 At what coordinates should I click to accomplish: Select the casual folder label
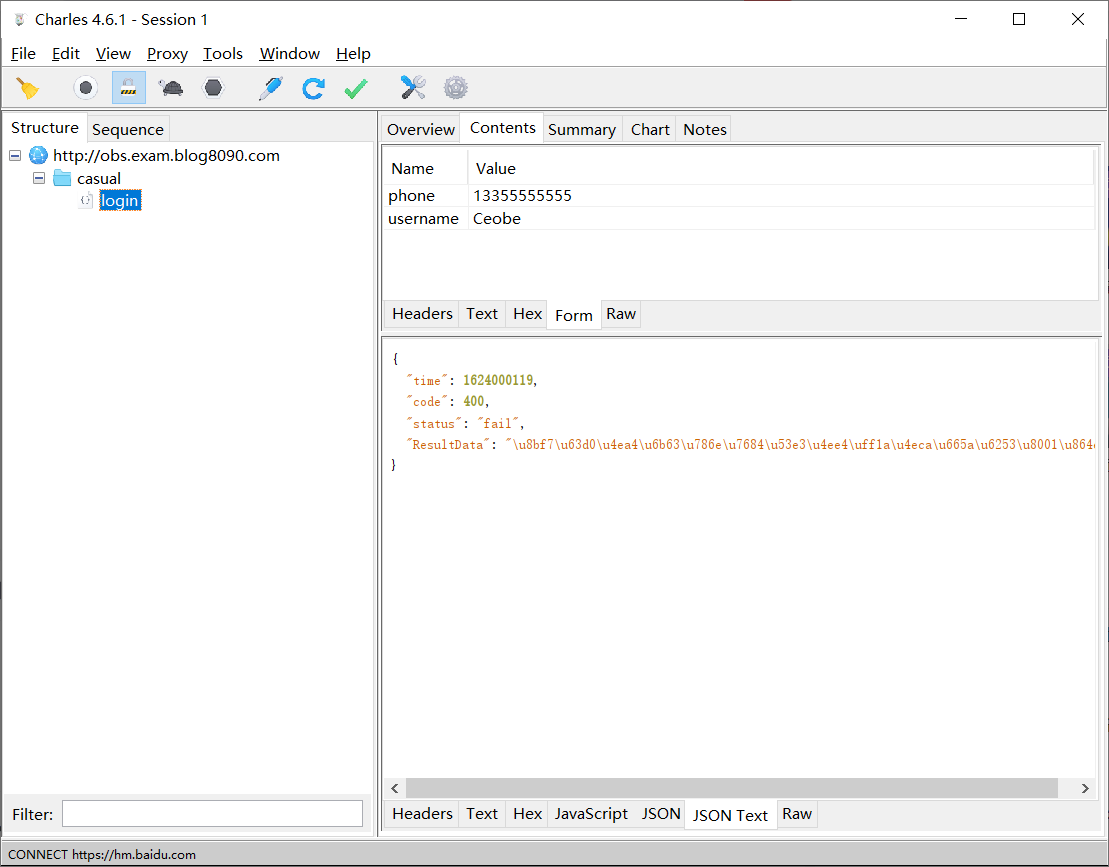coord(99,178)
